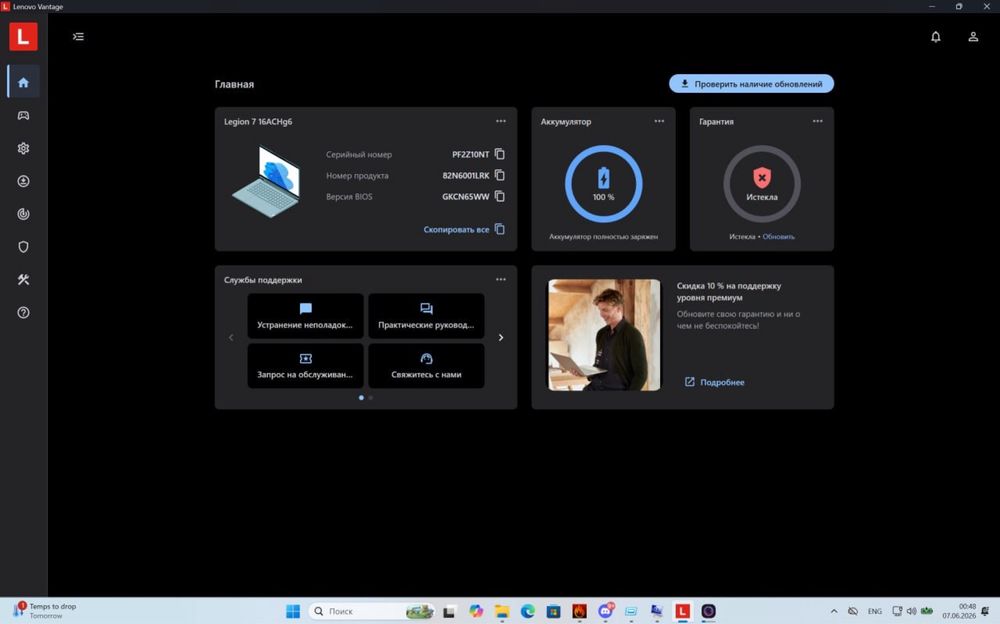The width and height of the screenshot is (1000, 624).
Task: Copy the serial number PF2Z10NT
Action: tap(500, 154)
